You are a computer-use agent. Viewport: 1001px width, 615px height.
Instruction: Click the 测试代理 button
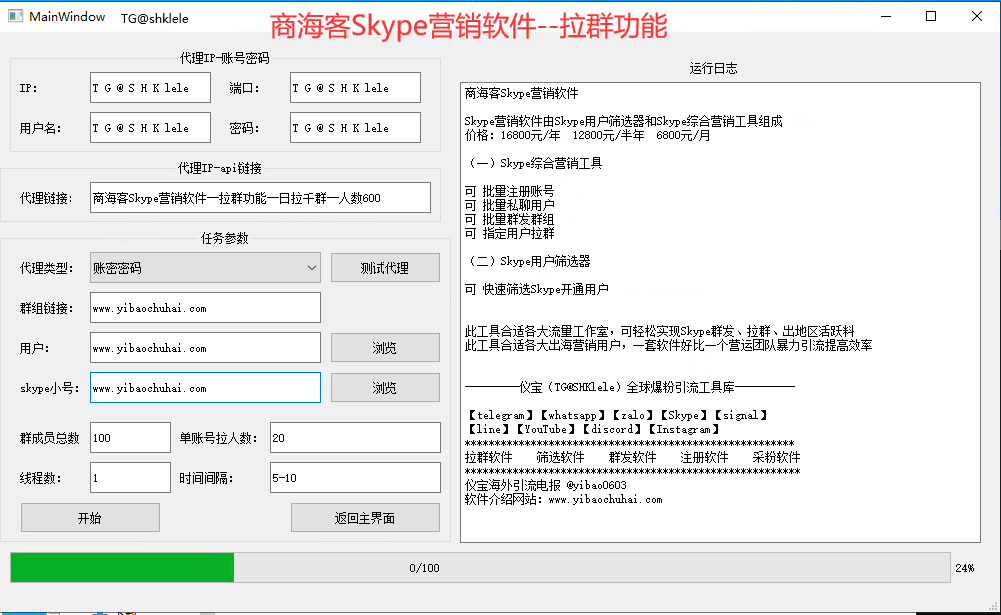[x=385, y=268]
